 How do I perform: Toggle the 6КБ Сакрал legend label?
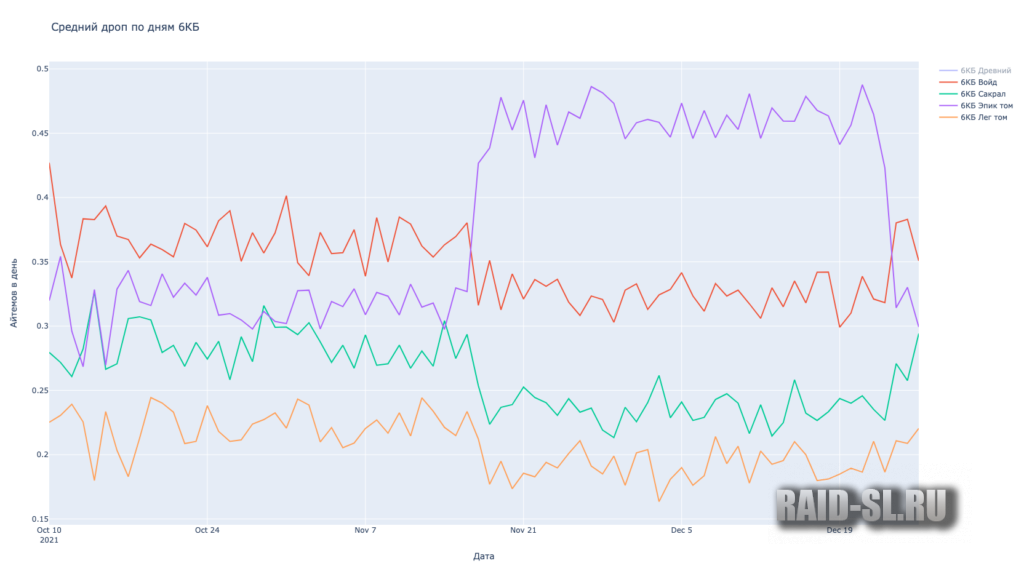point(981,94)
